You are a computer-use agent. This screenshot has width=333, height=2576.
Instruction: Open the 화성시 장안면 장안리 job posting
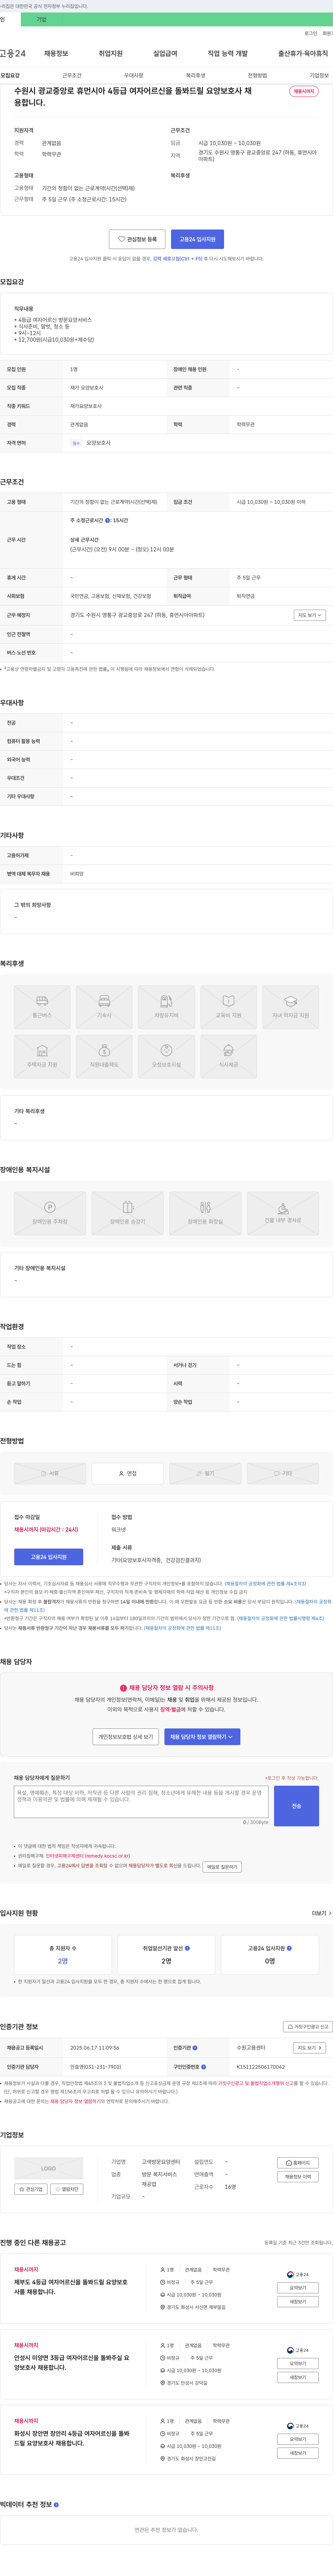72,2438
